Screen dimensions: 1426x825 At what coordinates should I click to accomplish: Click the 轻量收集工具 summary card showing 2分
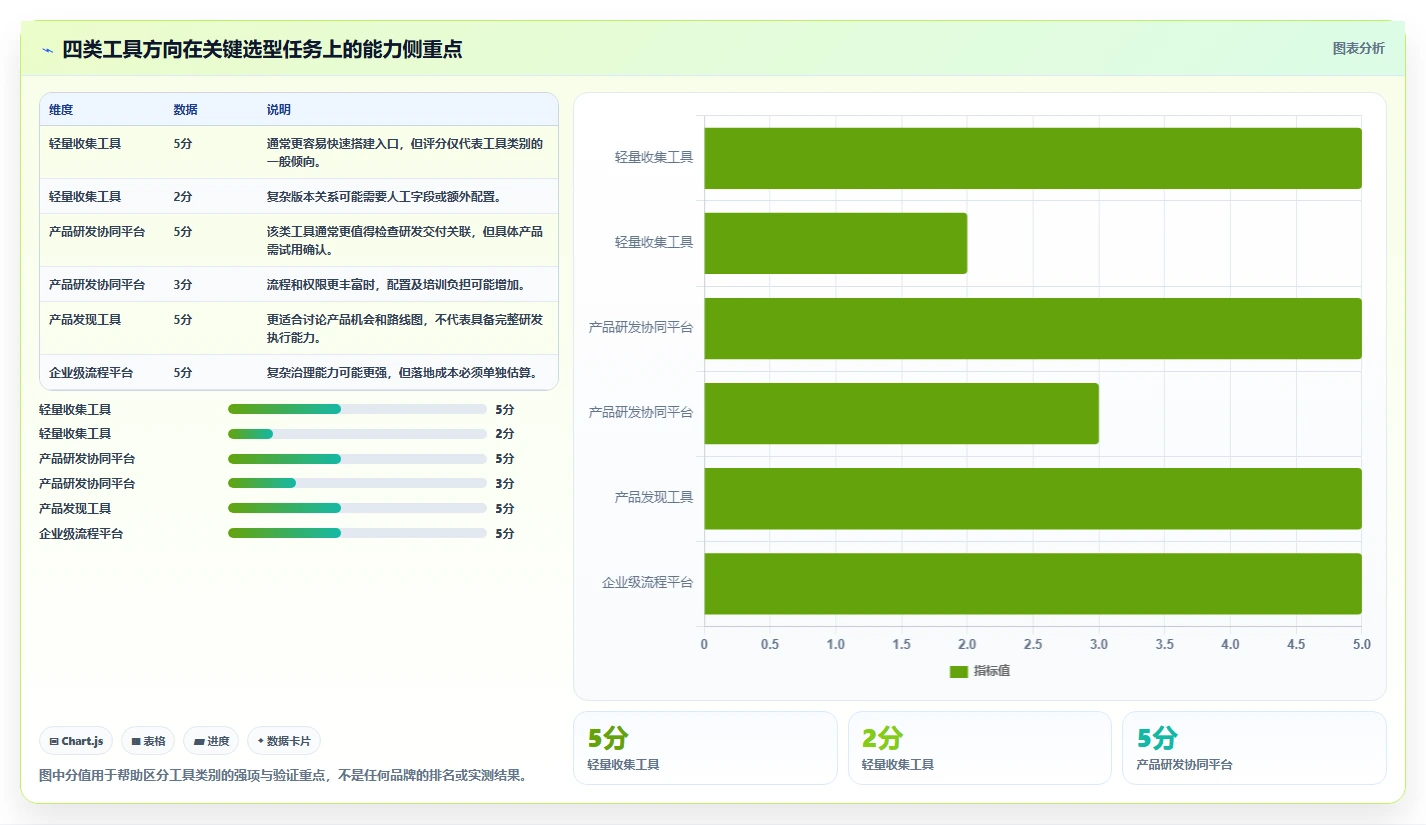point(979,748)
